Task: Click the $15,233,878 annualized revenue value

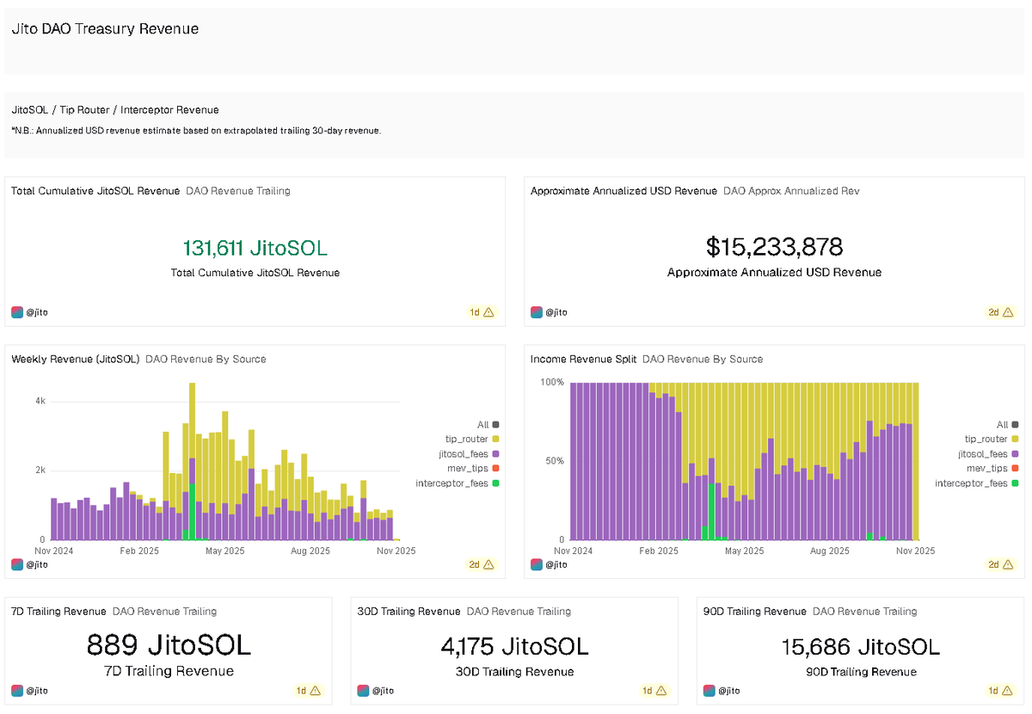Action: coord(774,247)
